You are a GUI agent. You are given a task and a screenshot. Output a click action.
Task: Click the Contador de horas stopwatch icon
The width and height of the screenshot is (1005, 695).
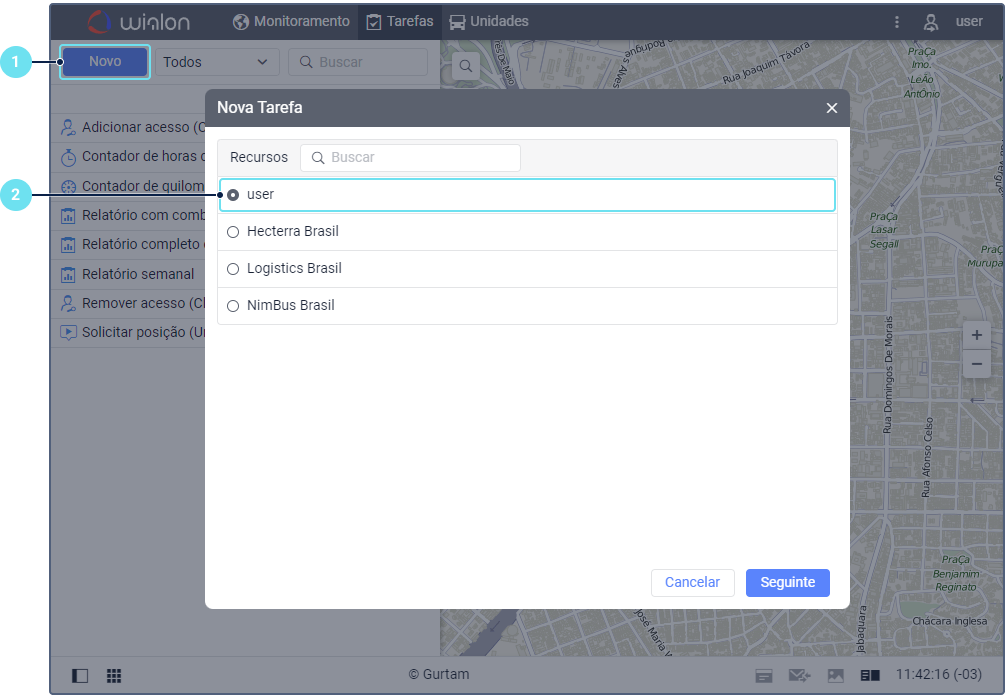click(x=68, y=157)
